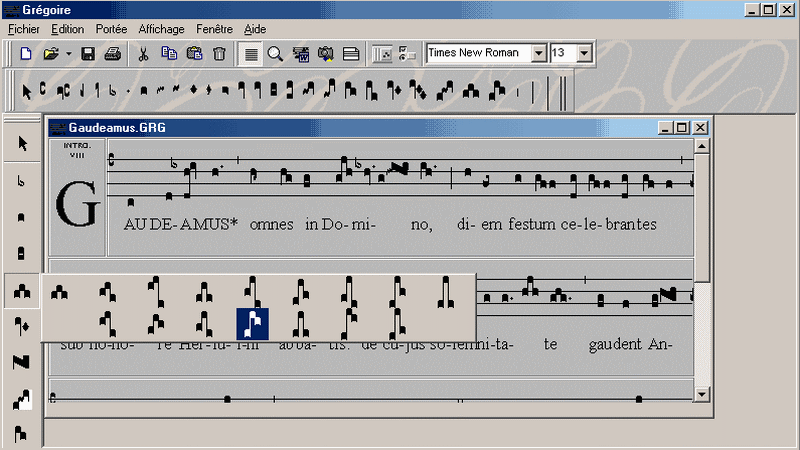Select the clivis neume at the bottom of left palette
This screenshot has width=800, height=450.
[x=20, y=434]
